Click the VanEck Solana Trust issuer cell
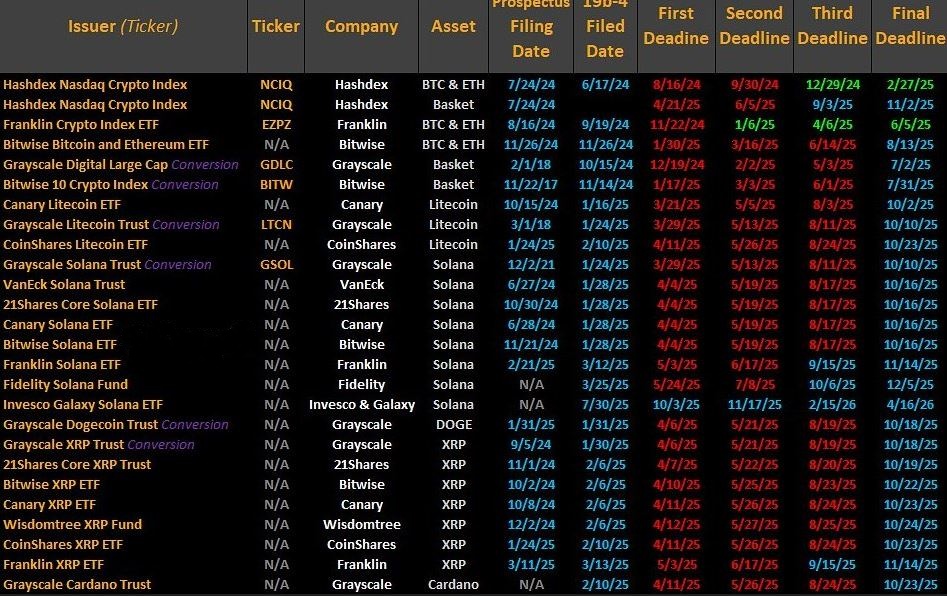 point(64,284)
